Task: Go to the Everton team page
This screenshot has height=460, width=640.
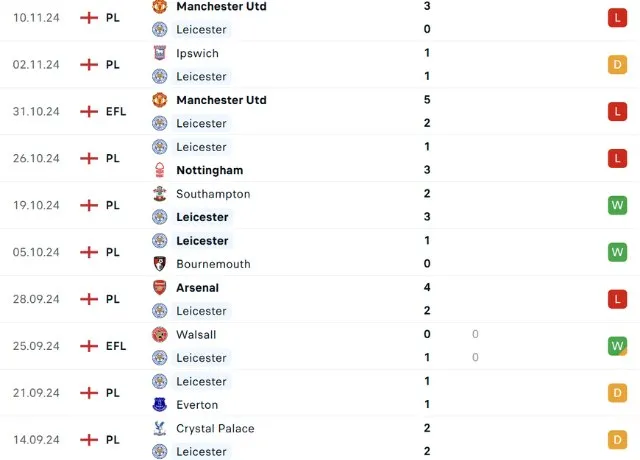Action: 197,405
